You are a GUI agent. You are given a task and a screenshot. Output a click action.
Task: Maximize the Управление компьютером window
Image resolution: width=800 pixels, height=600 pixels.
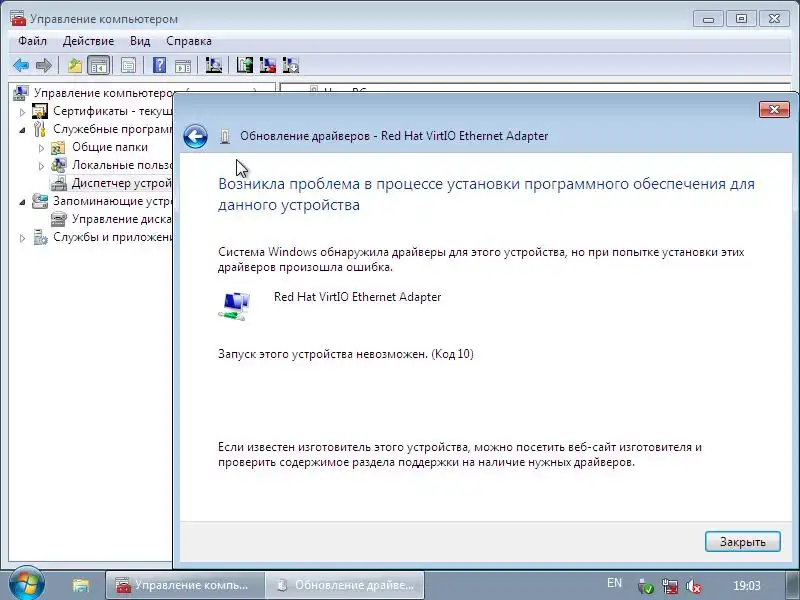741,19
